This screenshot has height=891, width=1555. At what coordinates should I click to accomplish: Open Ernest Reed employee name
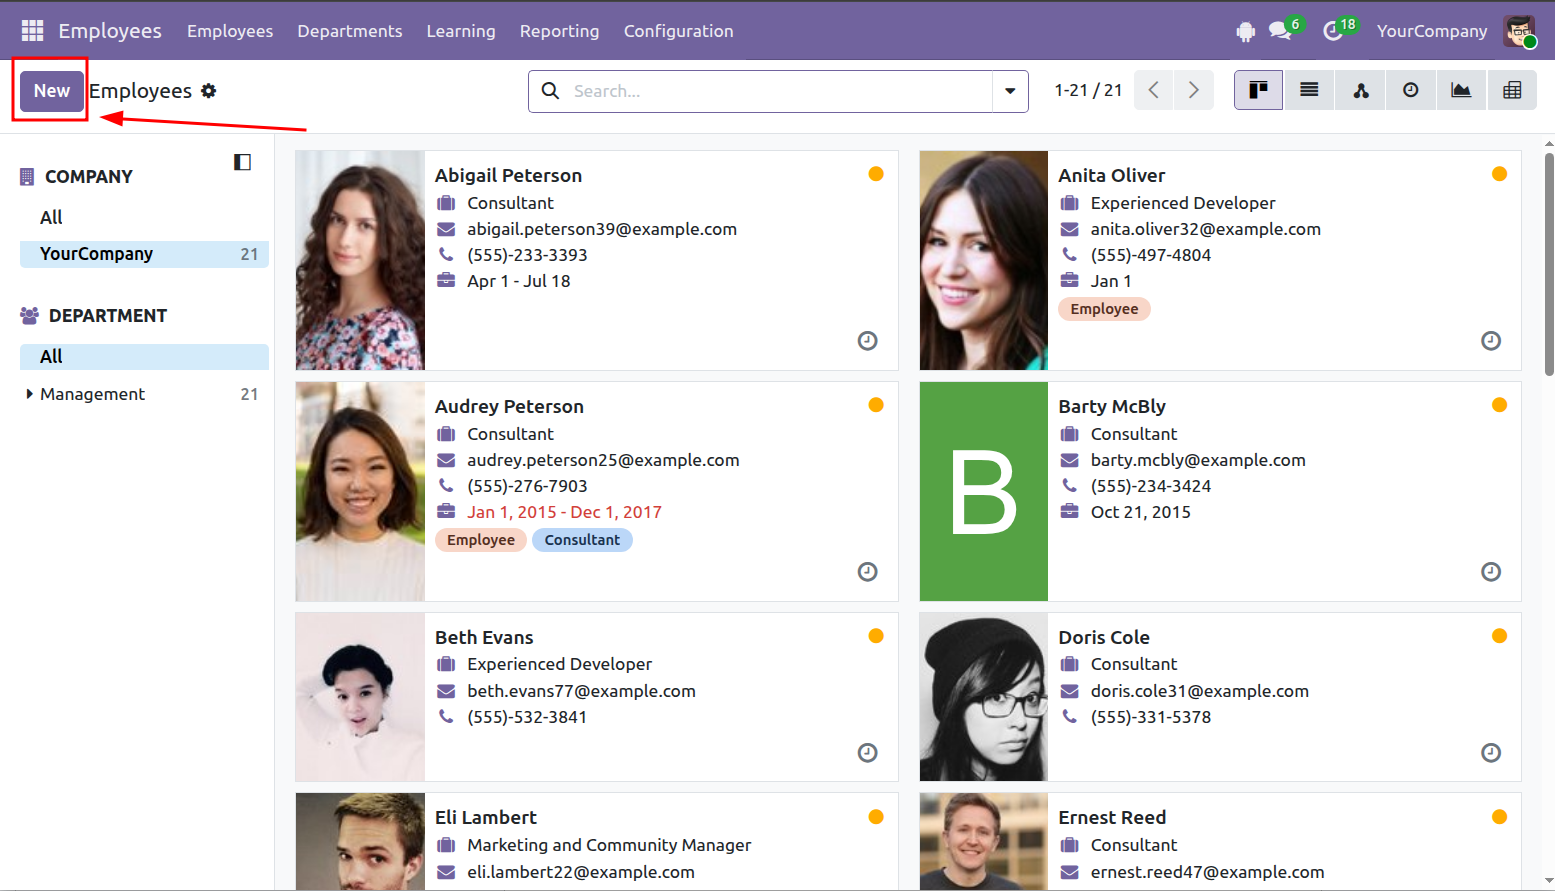(1112, 817)
